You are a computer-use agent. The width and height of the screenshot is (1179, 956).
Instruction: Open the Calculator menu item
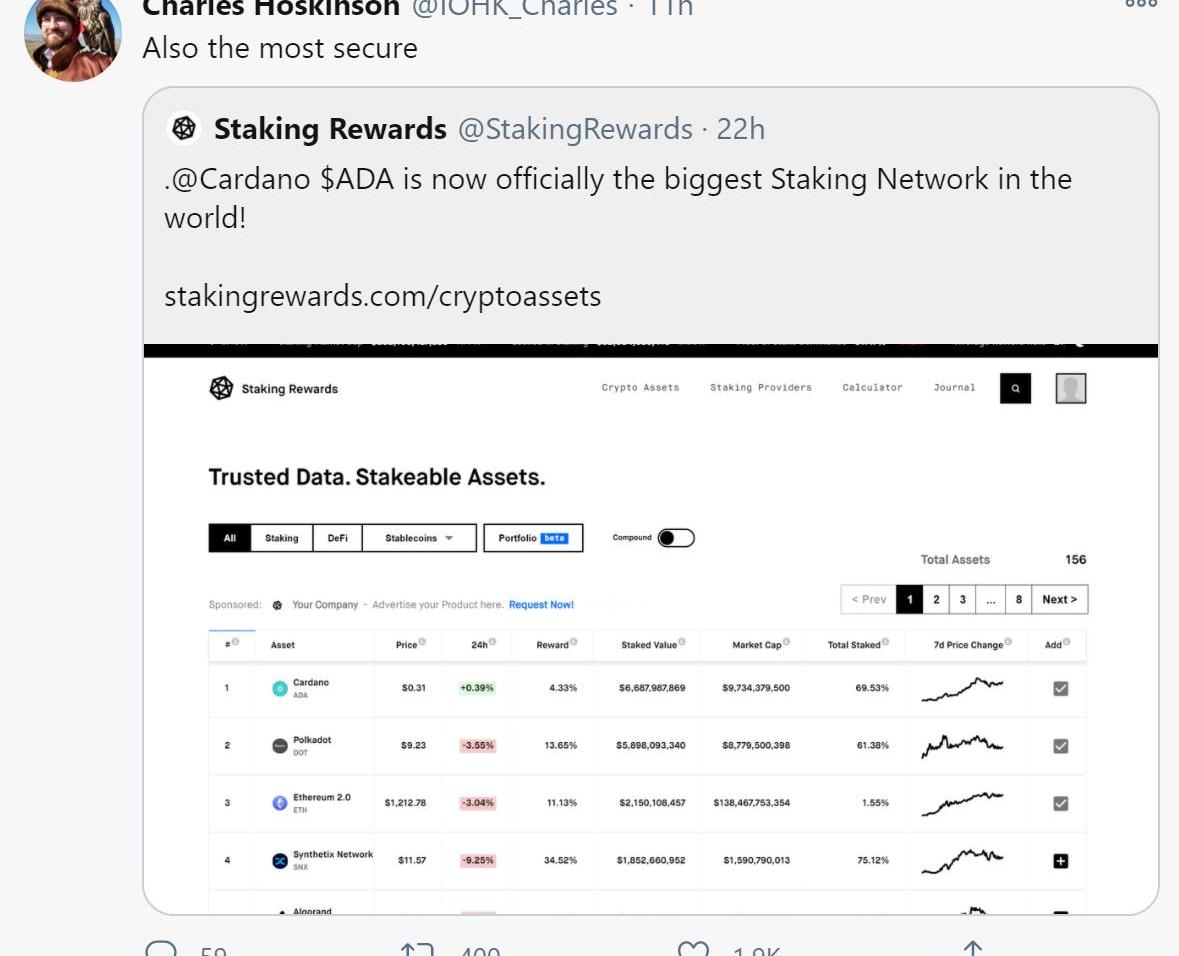click(x=872, y=387)
